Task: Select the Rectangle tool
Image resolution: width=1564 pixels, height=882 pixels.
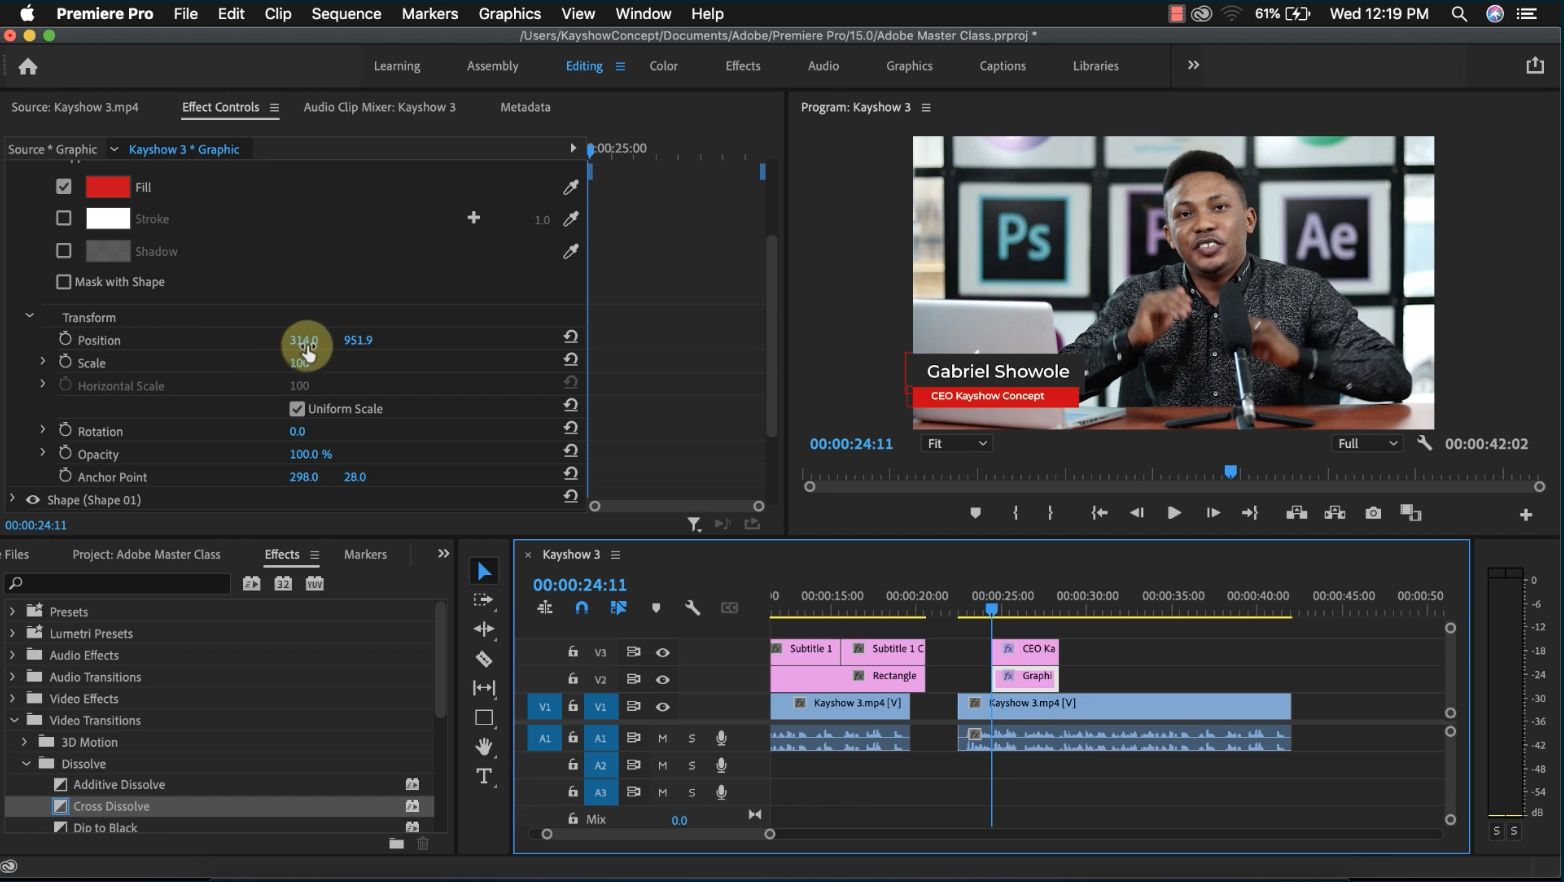Action: 484,718
